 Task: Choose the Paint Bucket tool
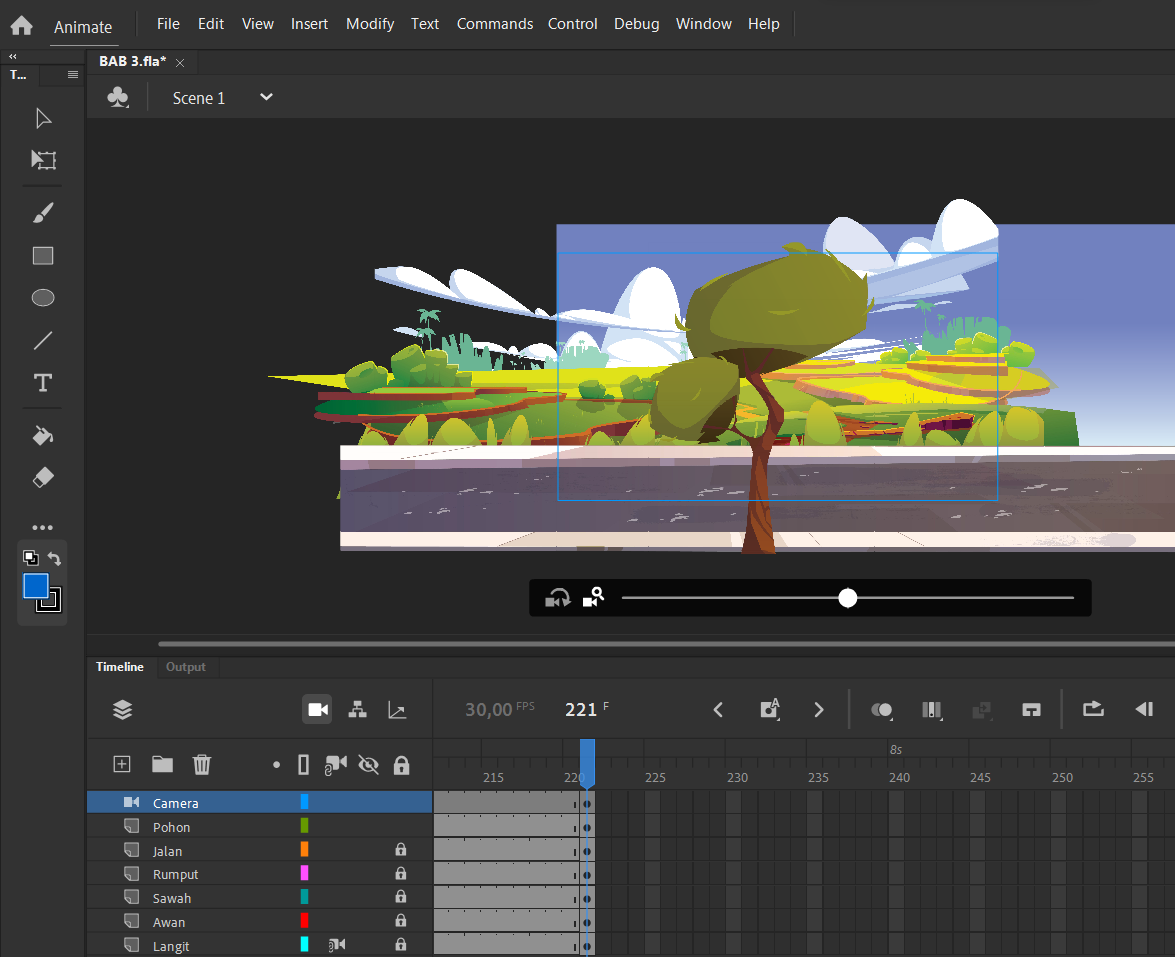click(43, 435)
